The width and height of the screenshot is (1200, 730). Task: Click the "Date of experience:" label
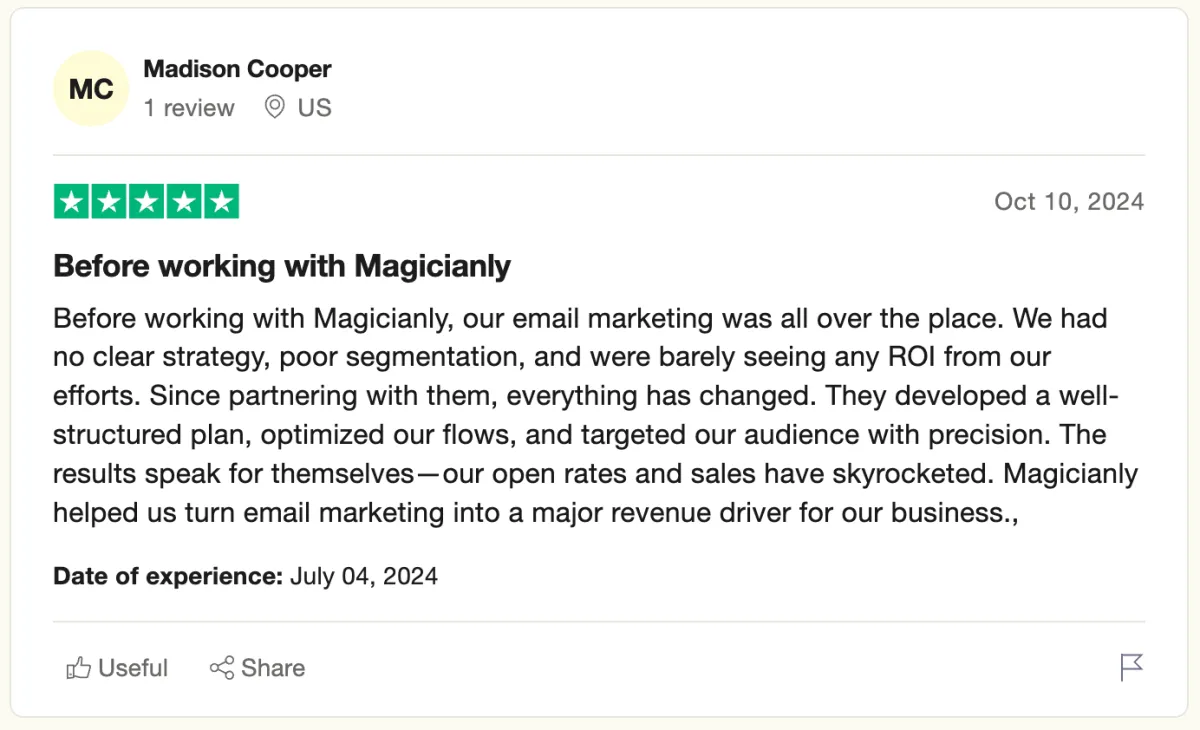click(x=168, y=577)
